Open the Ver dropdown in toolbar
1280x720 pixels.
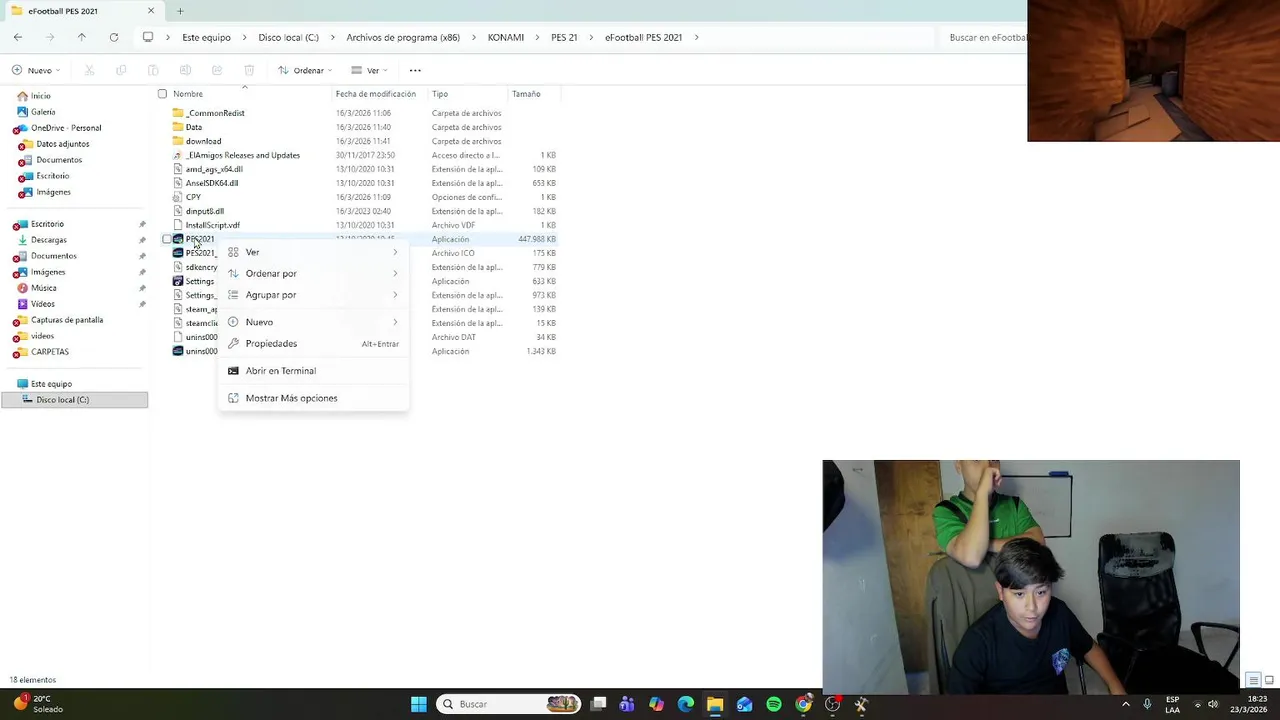[369, 70]
